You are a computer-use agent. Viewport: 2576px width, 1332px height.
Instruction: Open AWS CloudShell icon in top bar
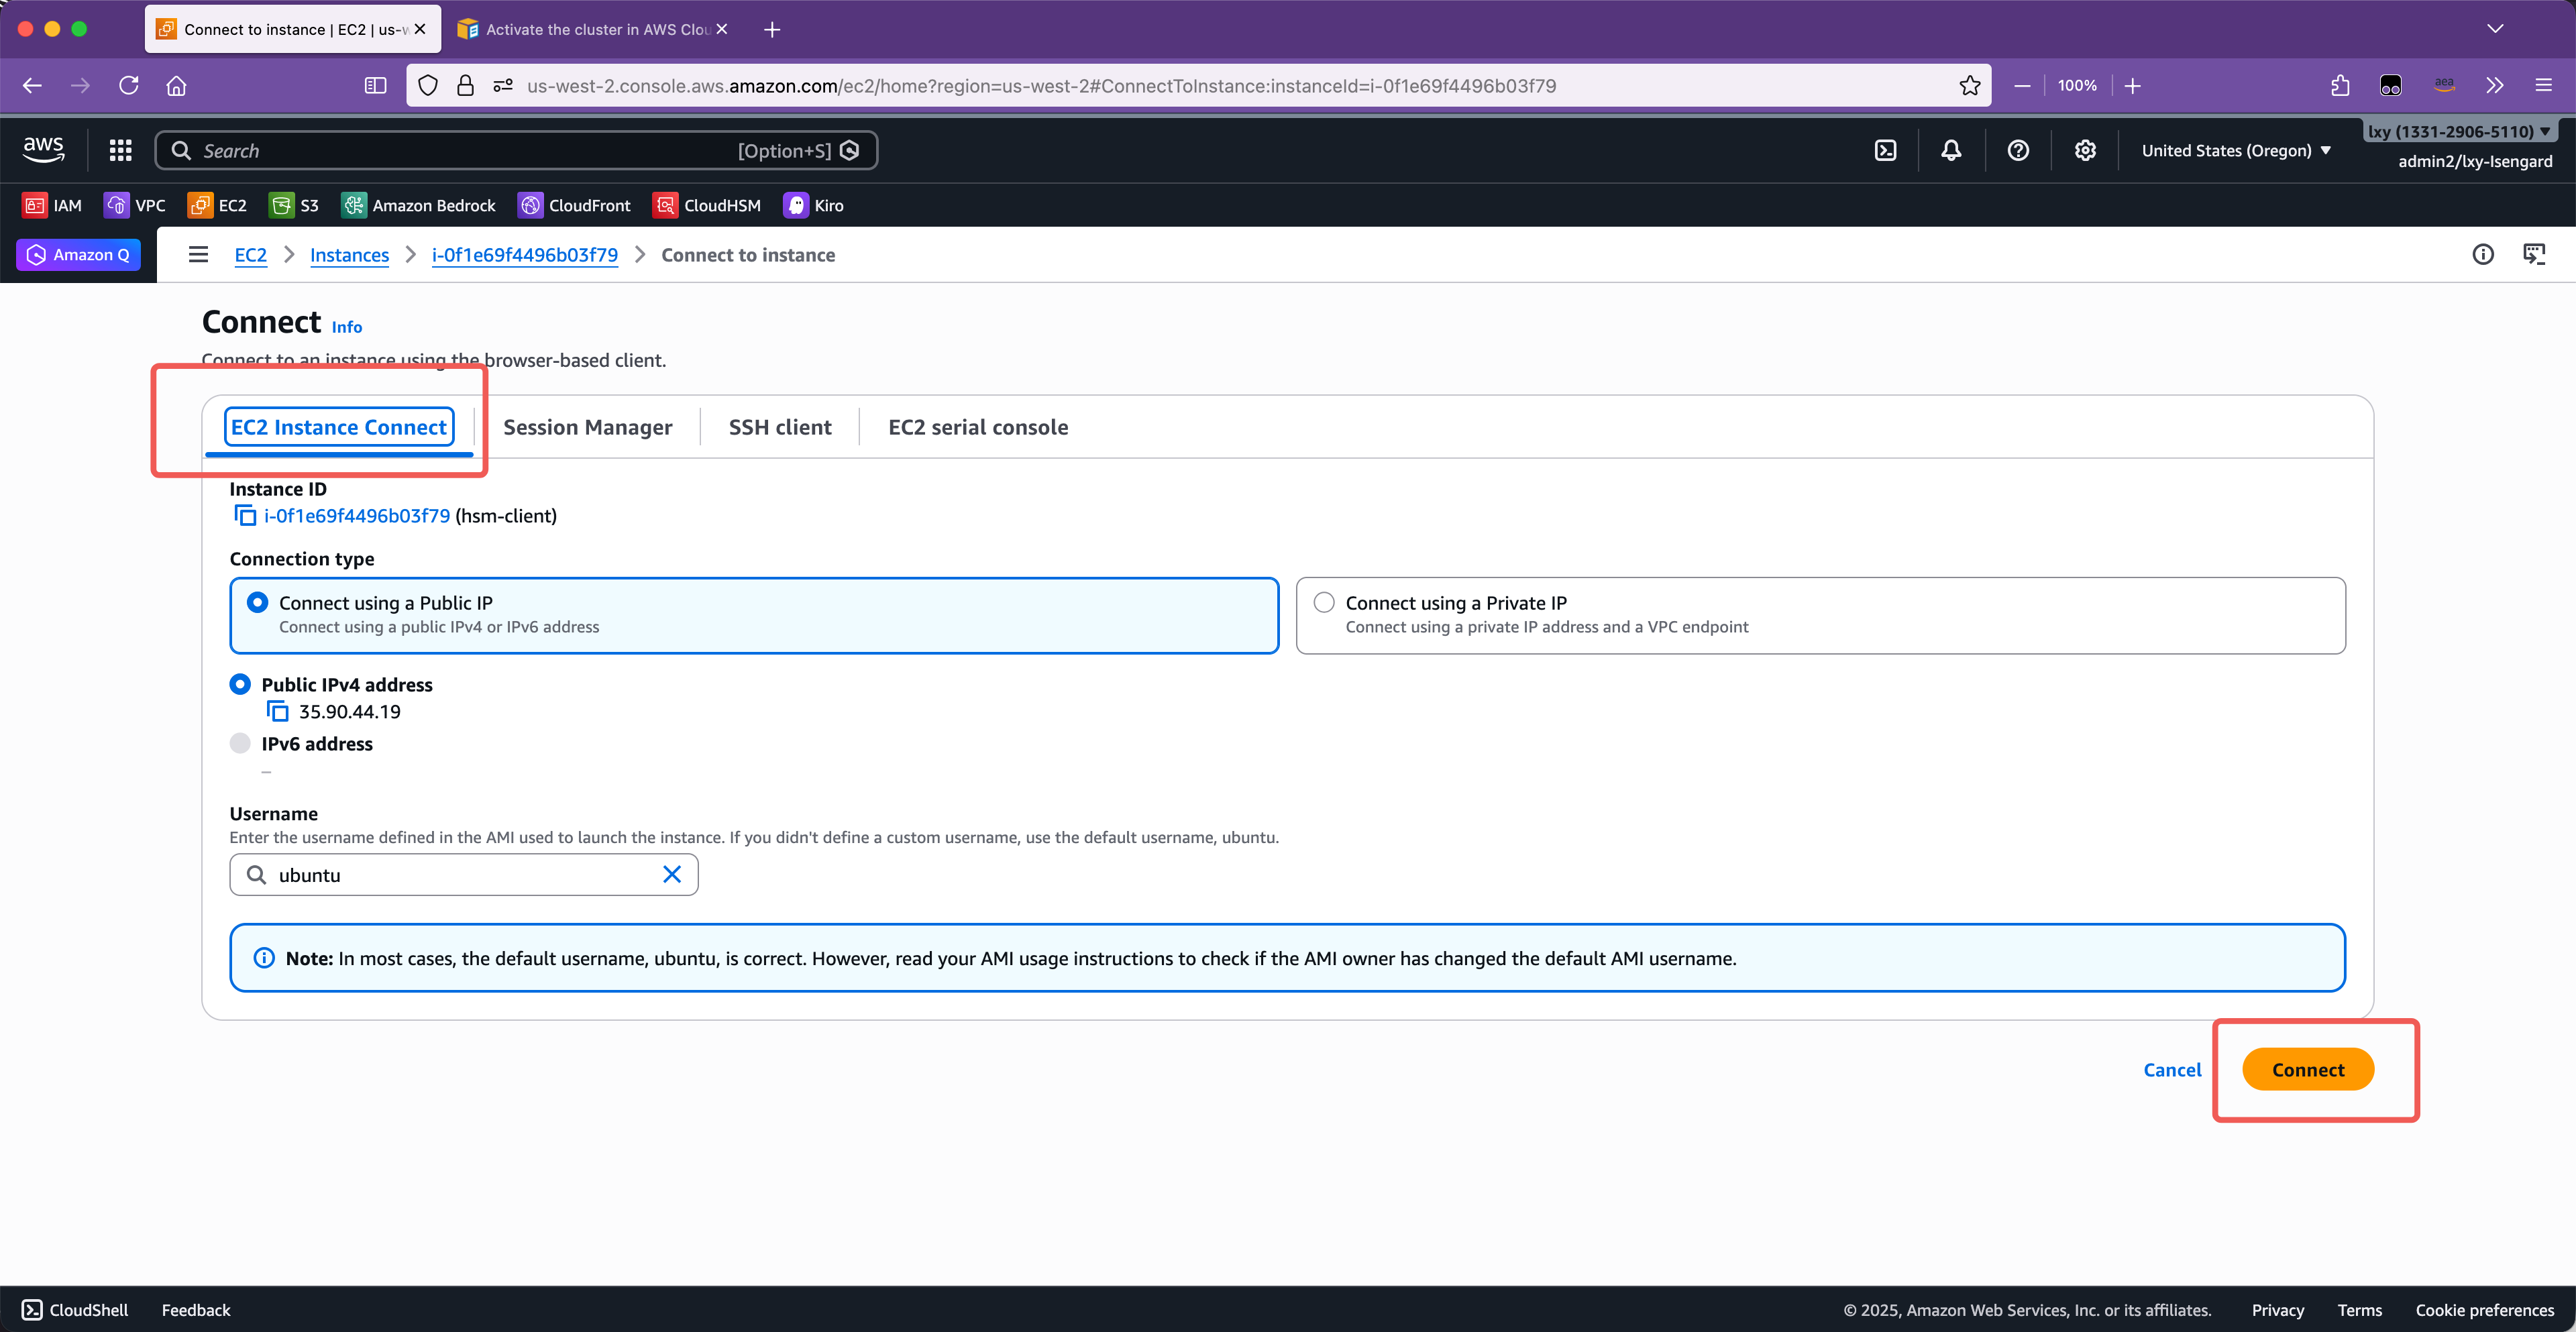(1885, 151)
